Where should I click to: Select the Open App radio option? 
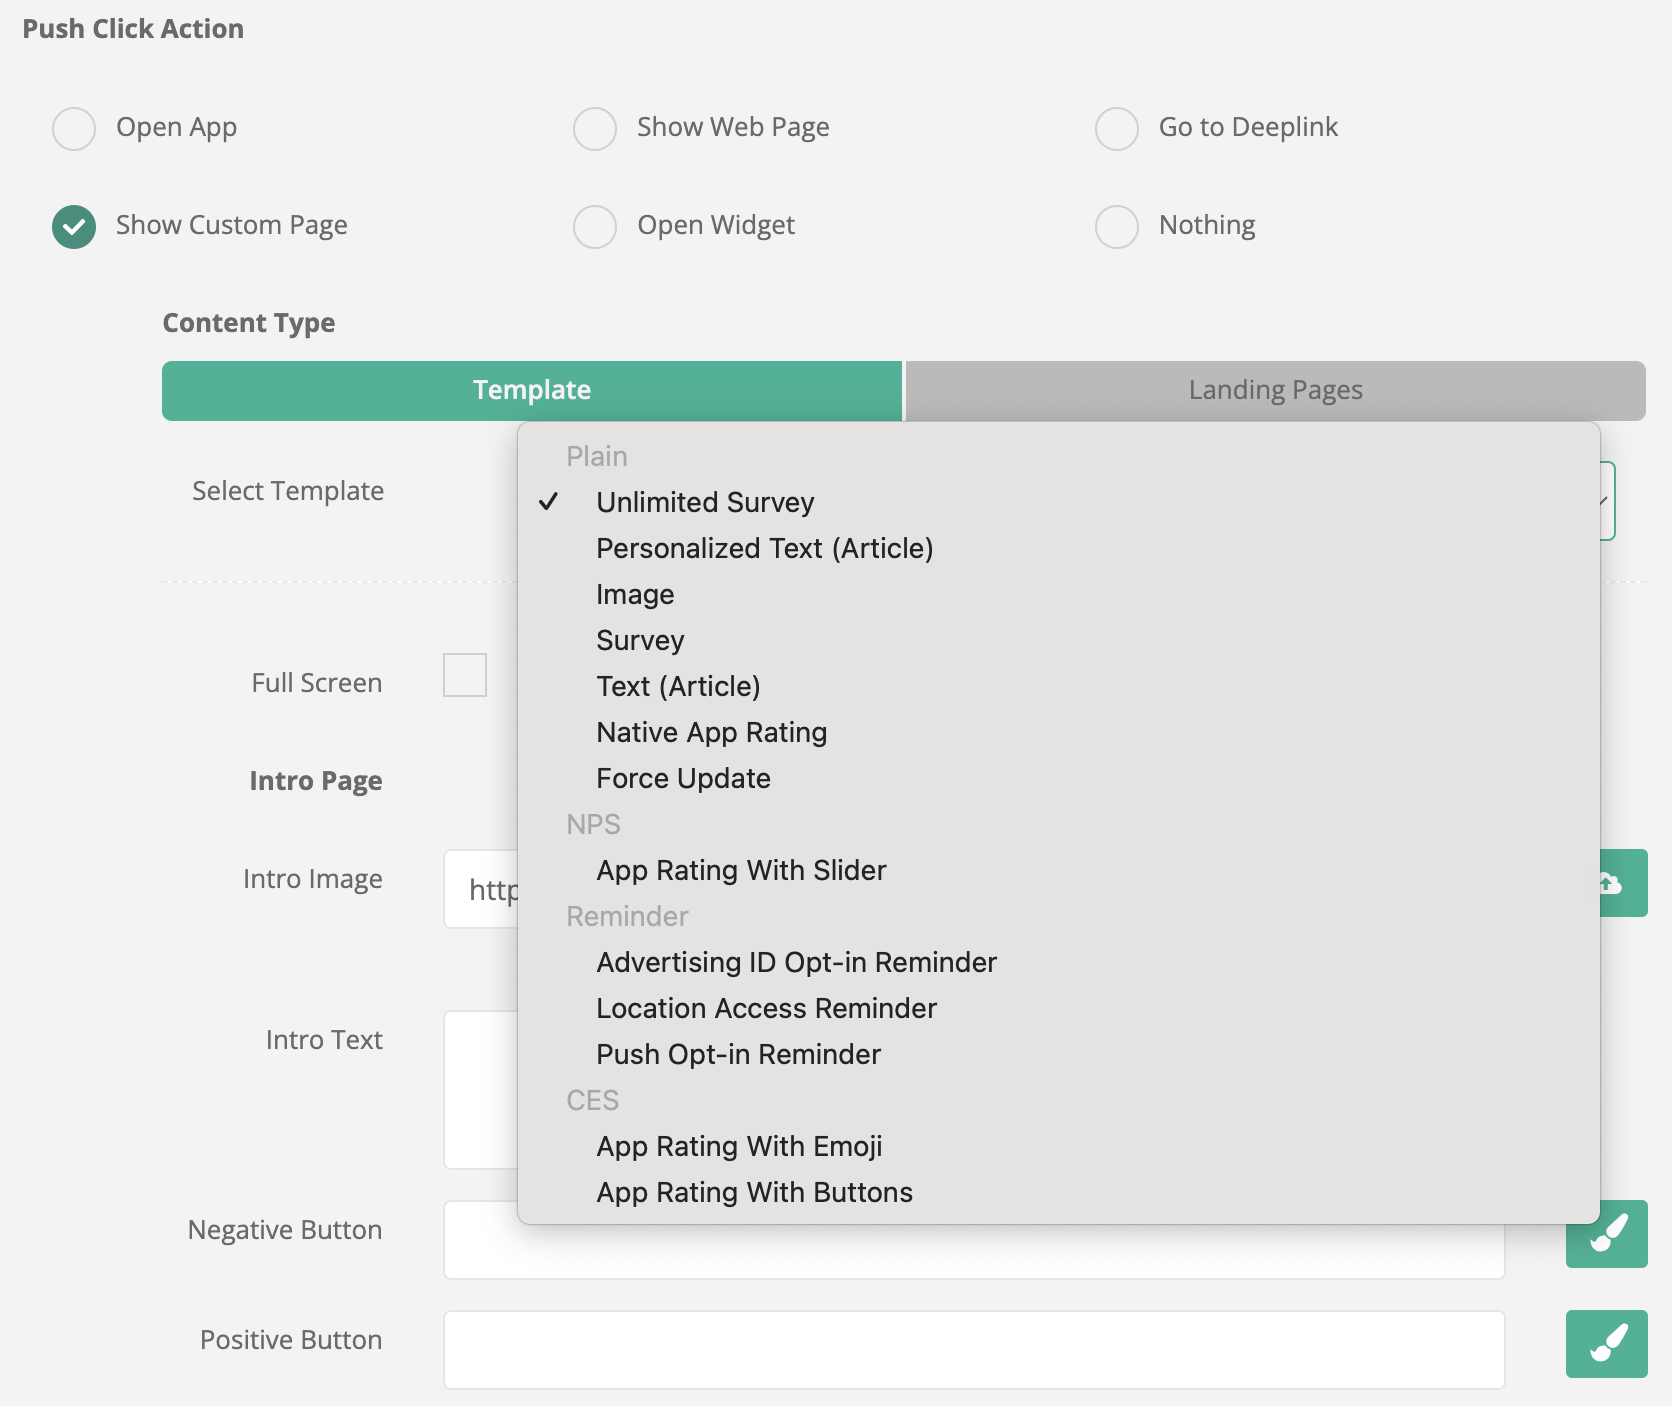(74, 129)
